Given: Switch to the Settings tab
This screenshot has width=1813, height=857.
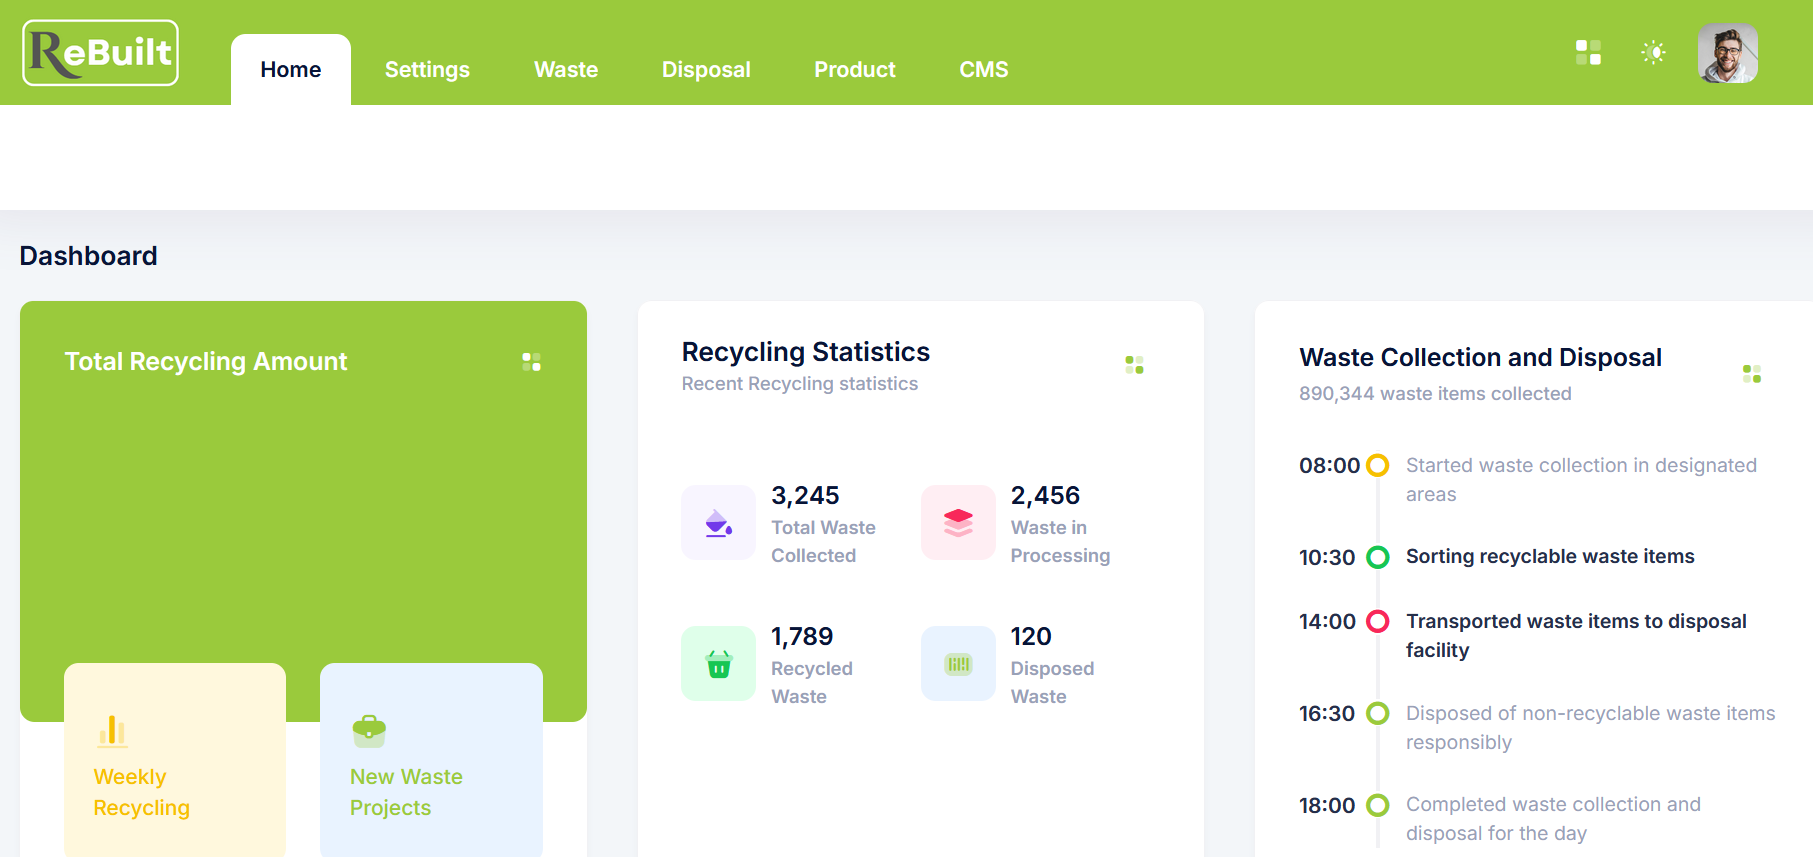Looking at the screenshot, I should 427,70.
